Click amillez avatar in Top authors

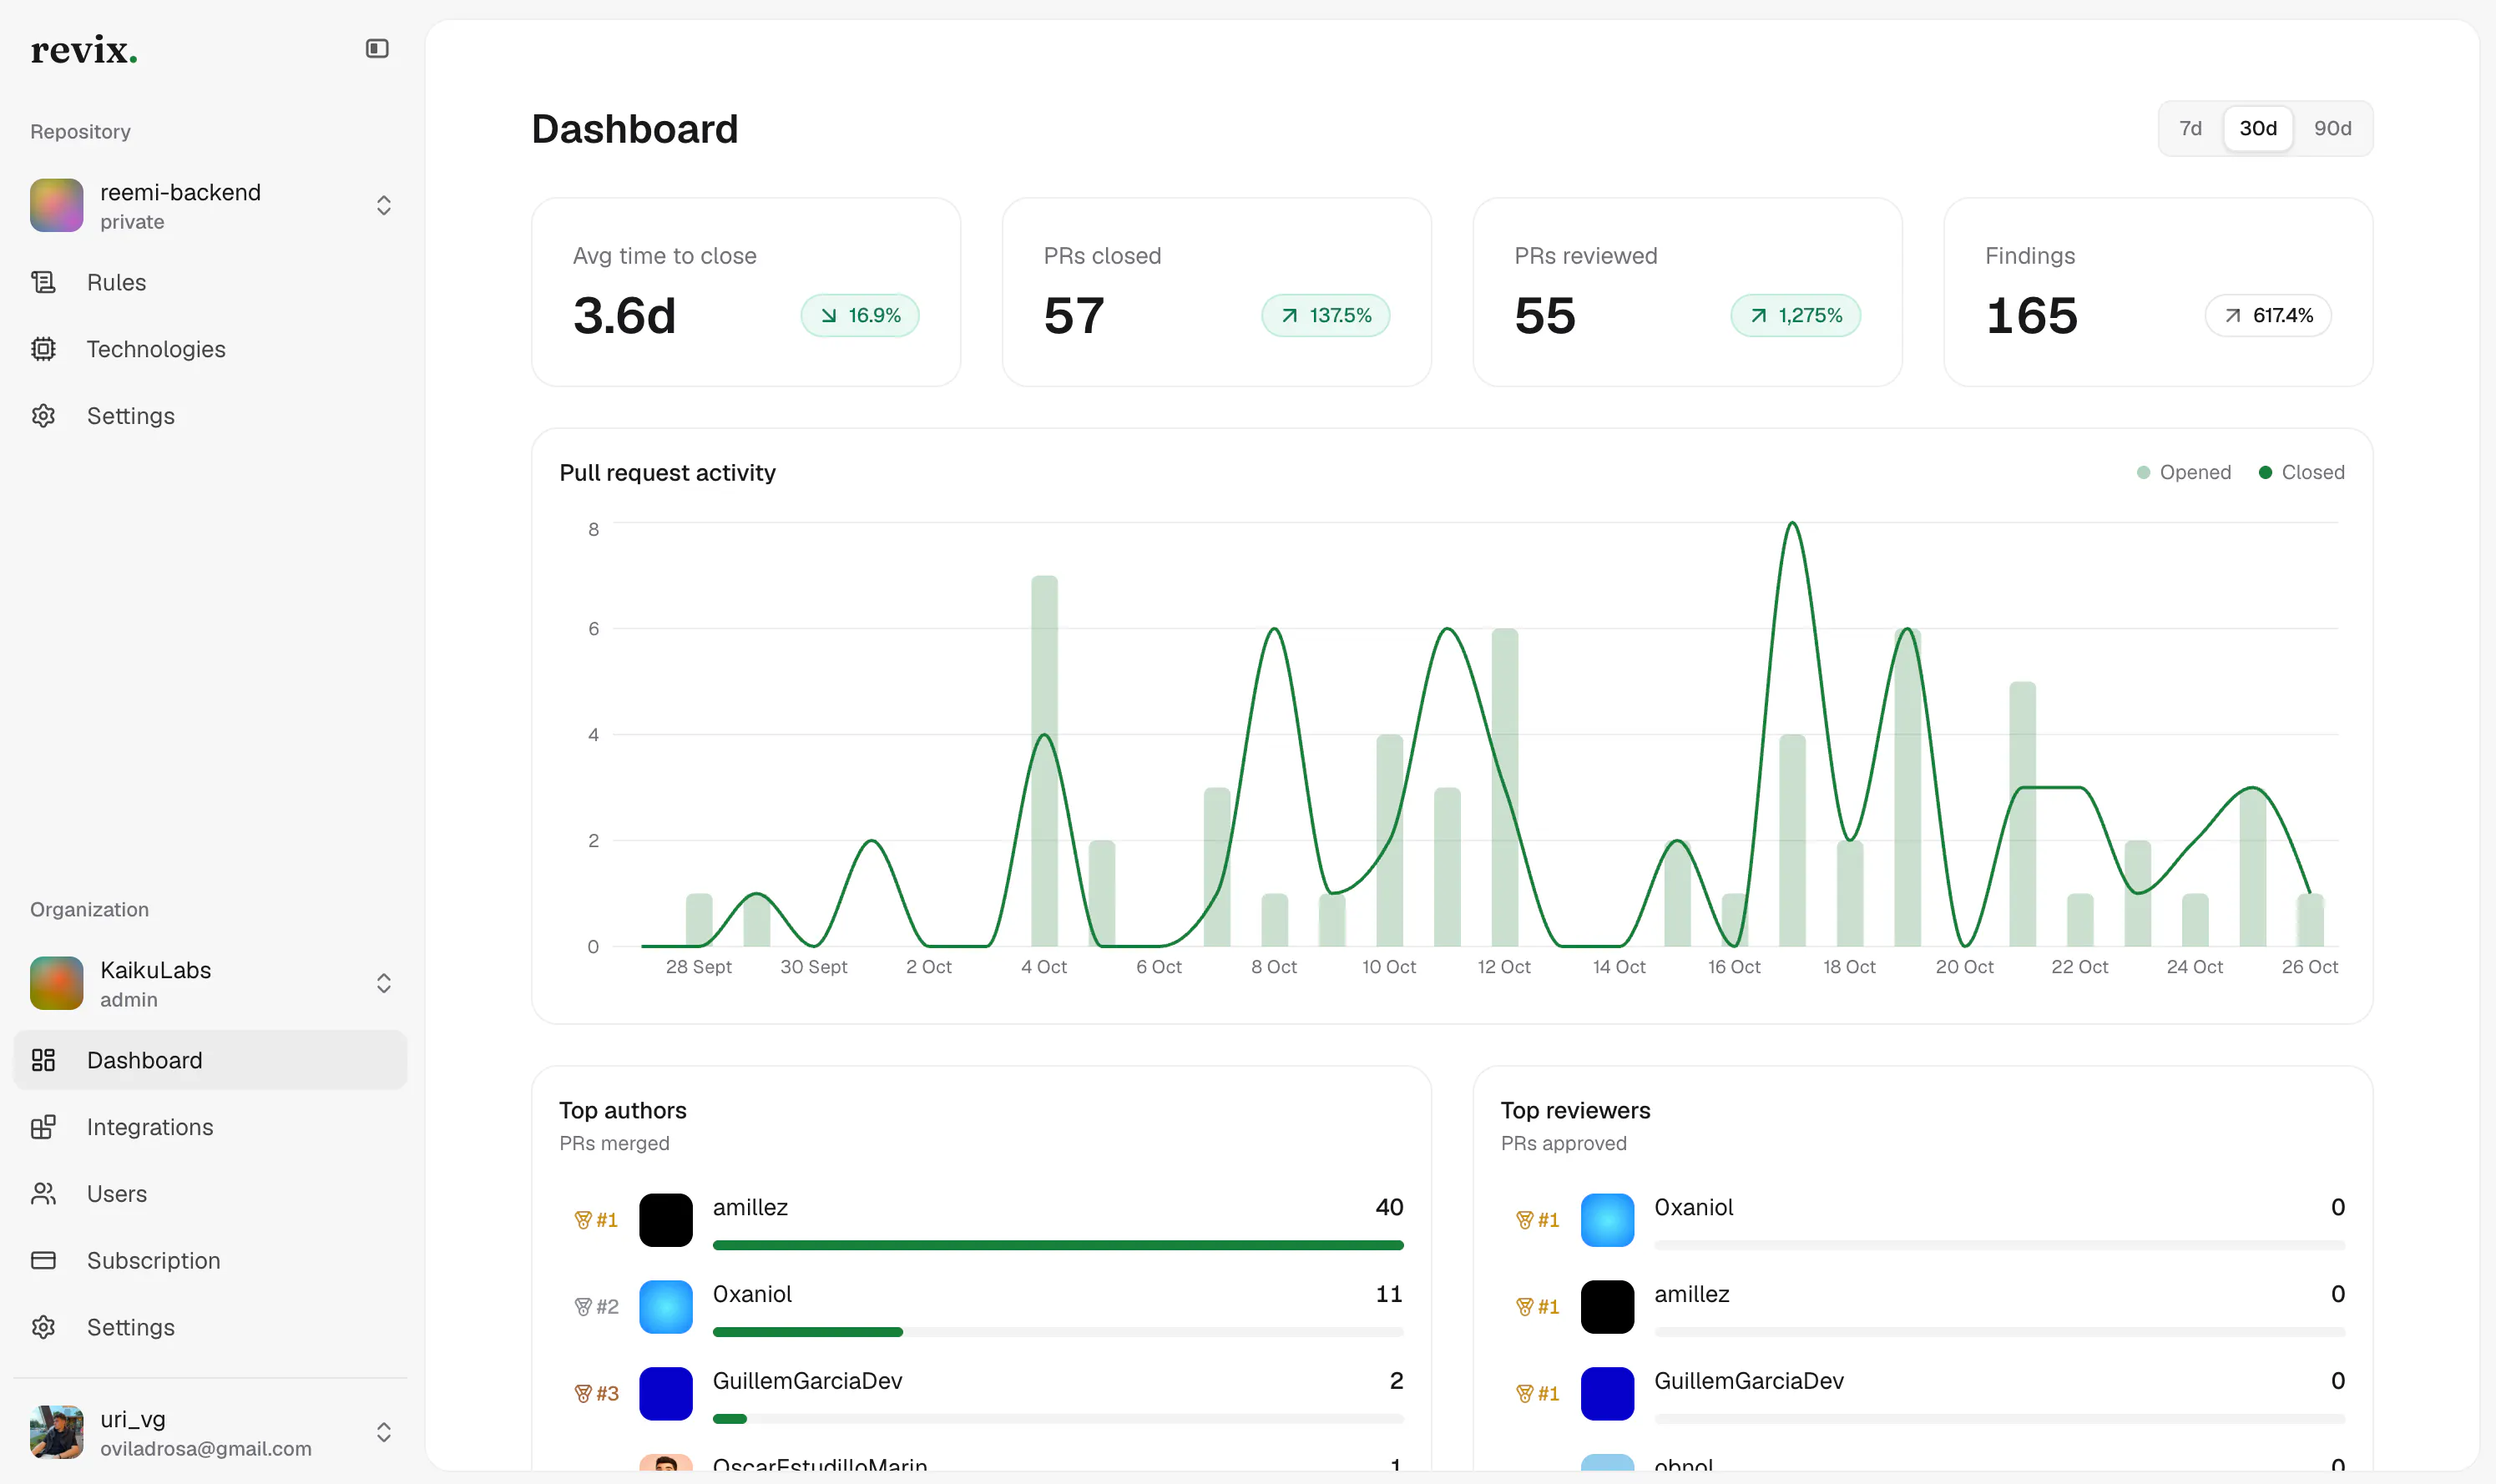[x=666, y=1220]
